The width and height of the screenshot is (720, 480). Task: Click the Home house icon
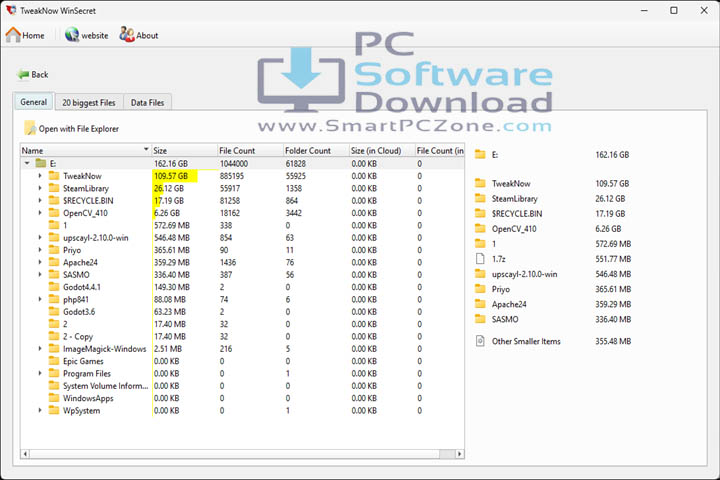(13, 35)
